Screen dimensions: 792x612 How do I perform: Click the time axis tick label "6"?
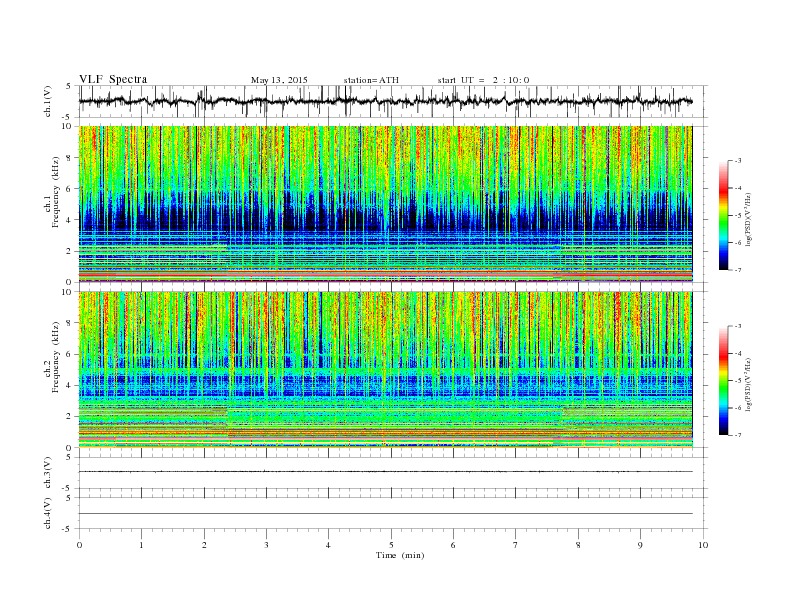click(453, 545)
